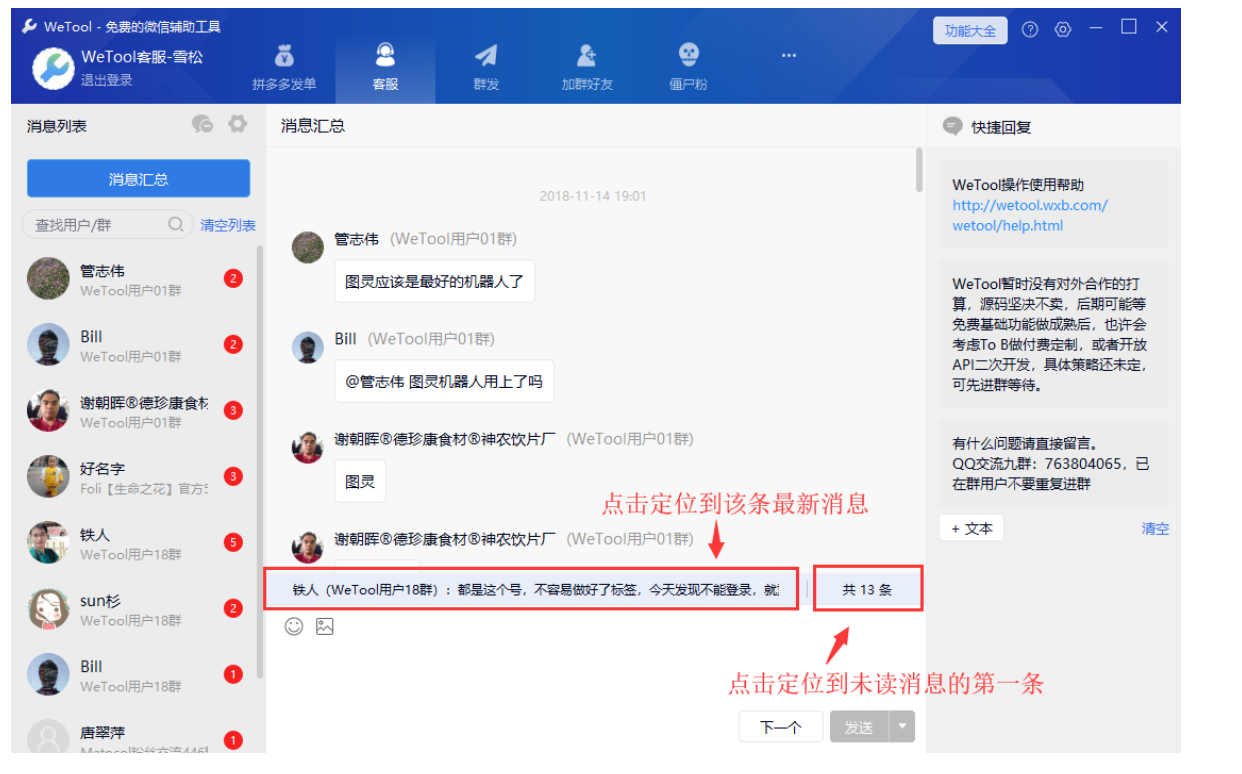Image resolution: width=1242 pixels, height=774 pixels.
Task: Open the more tools ellipsis menu
Action: click(x=789, y=55)
